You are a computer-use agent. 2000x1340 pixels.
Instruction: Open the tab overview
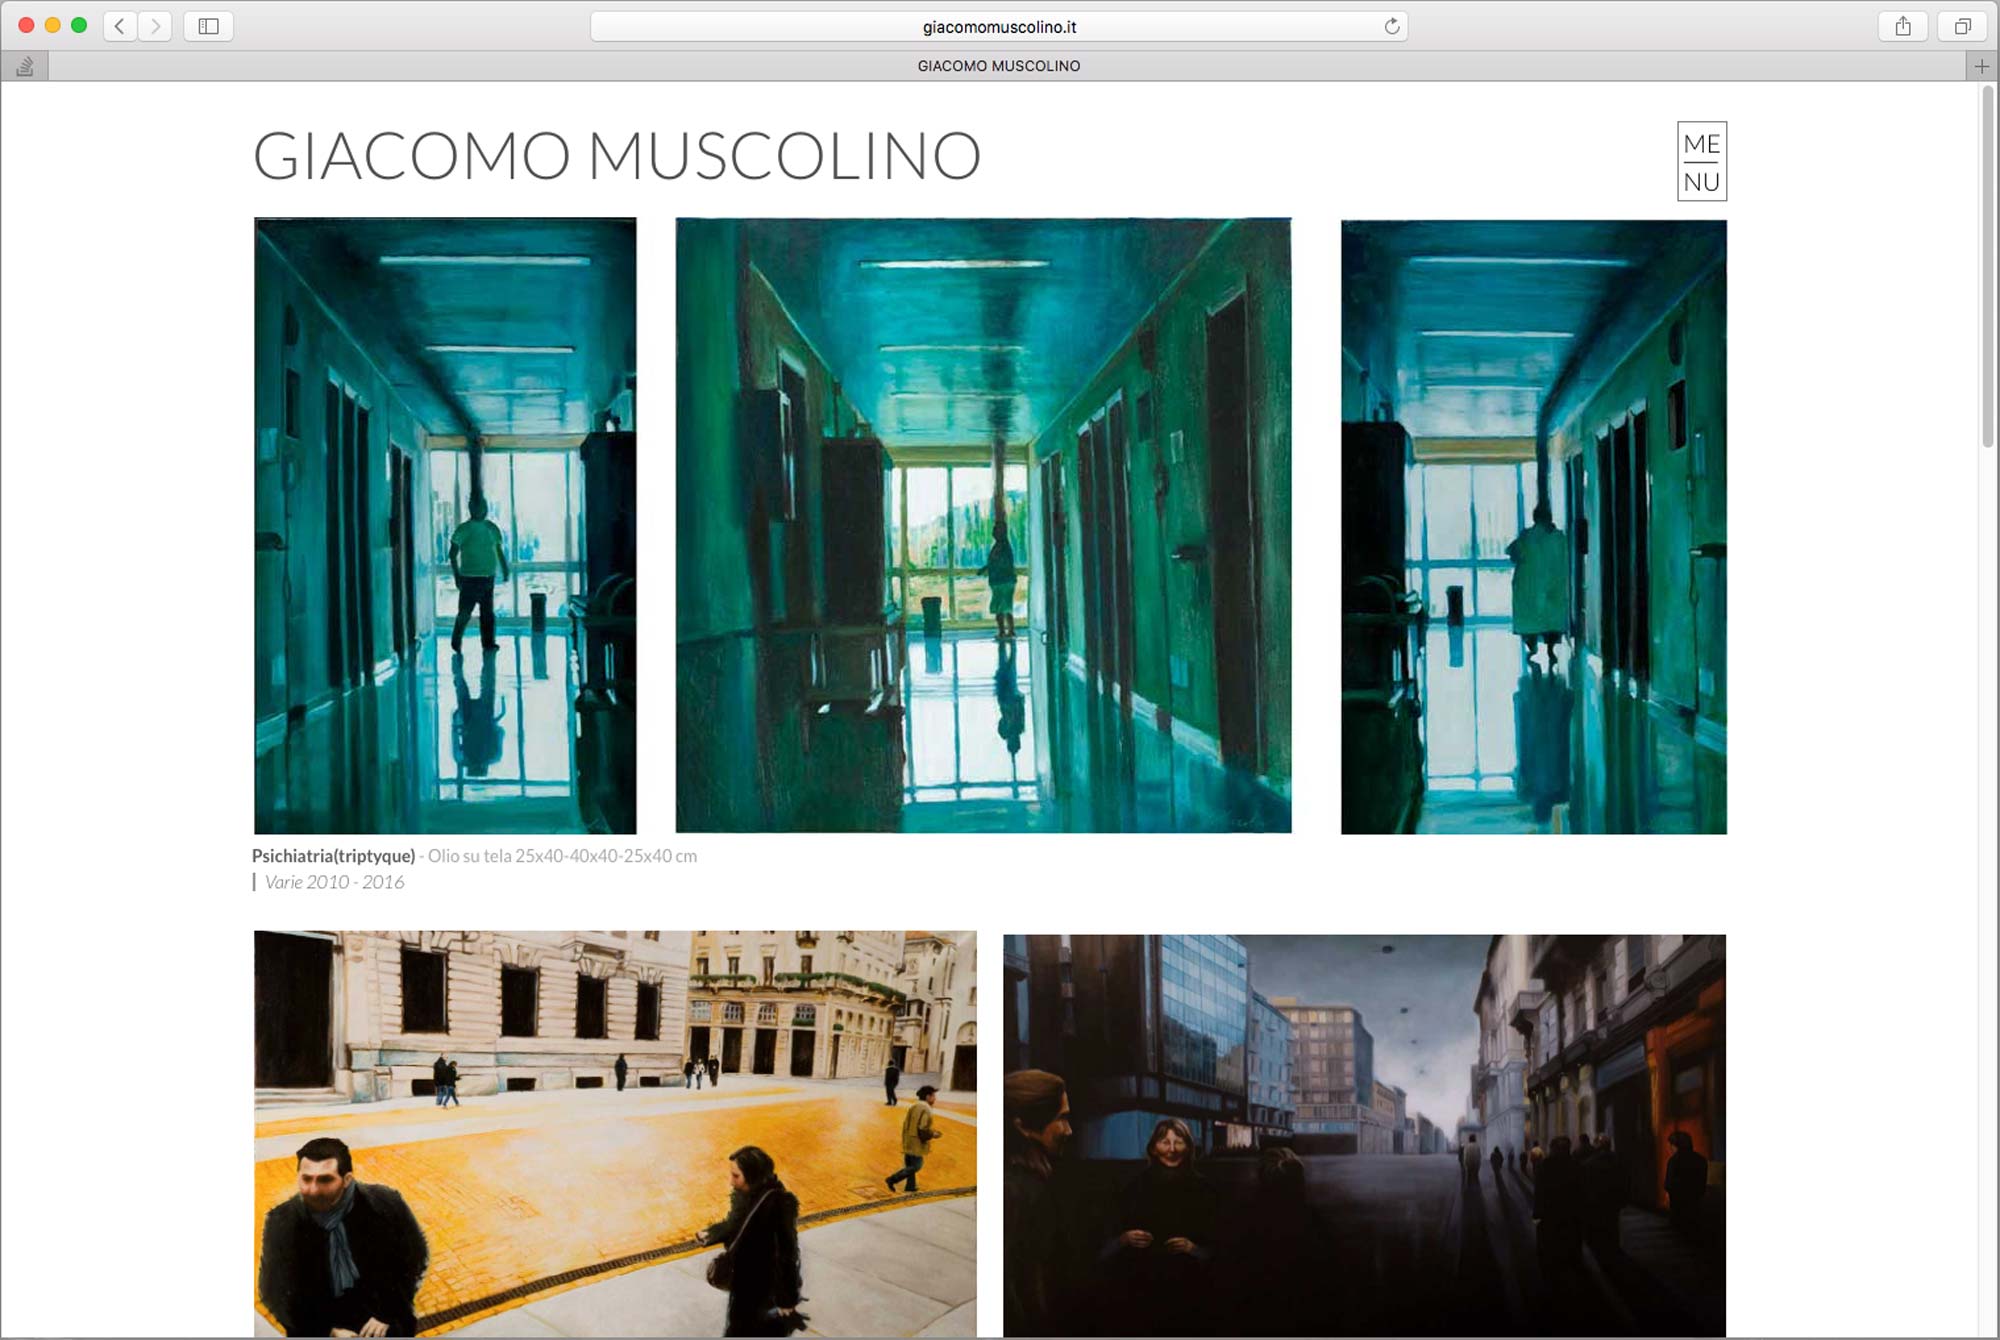tap(1963, 27)
